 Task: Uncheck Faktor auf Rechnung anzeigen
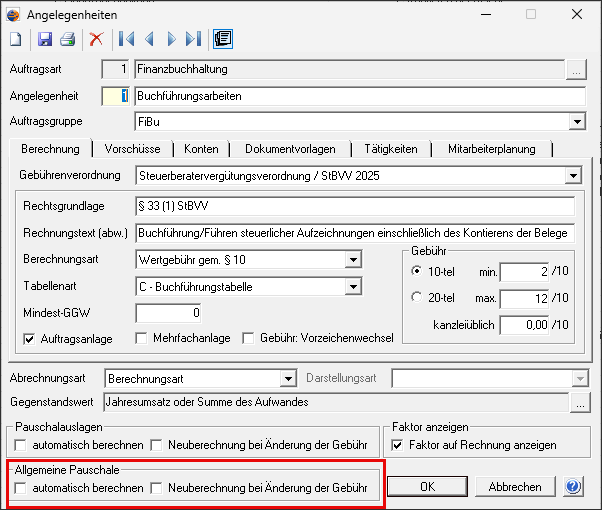397,445
